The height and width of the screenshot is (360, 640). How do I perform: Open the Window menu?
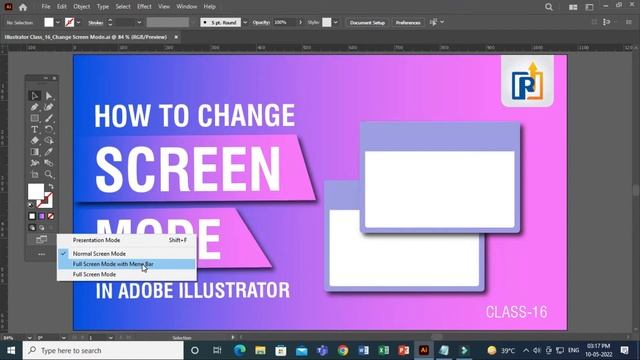click(x=187, y=7)
